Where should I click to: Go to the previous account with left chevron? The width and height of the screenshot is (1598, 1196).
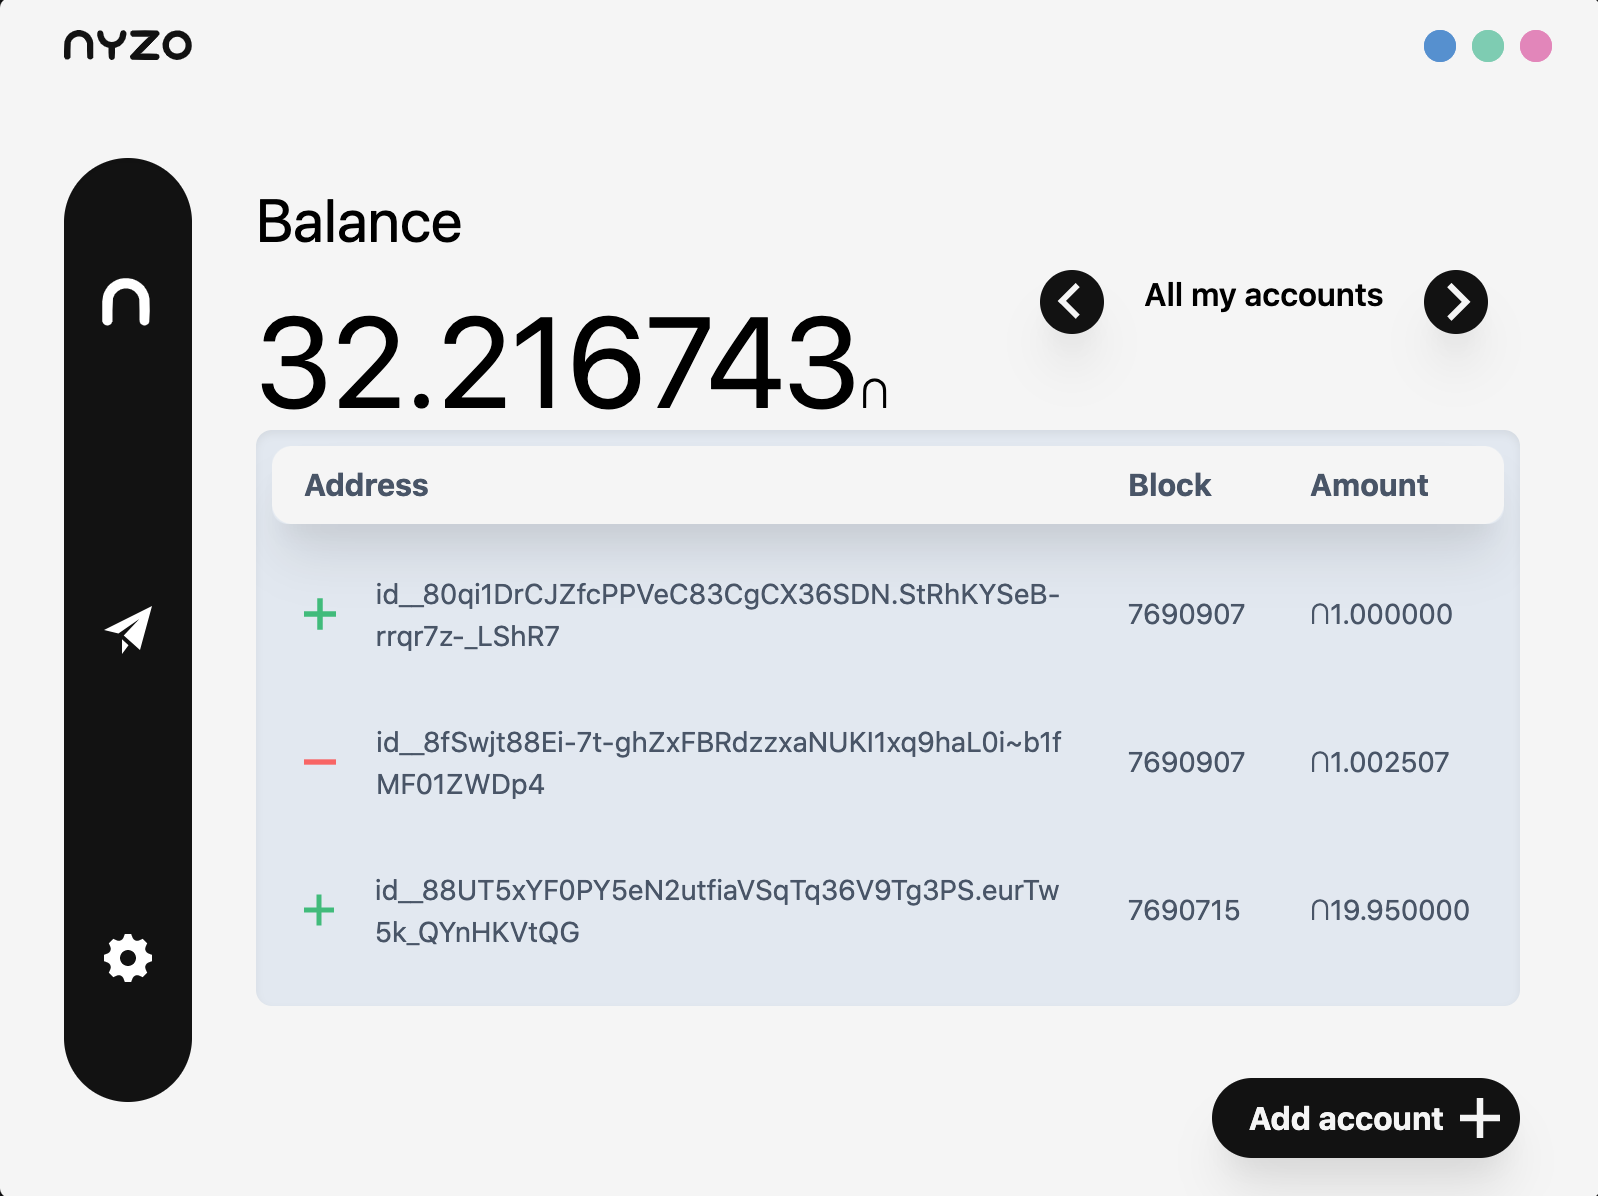tap(1071, 301)
